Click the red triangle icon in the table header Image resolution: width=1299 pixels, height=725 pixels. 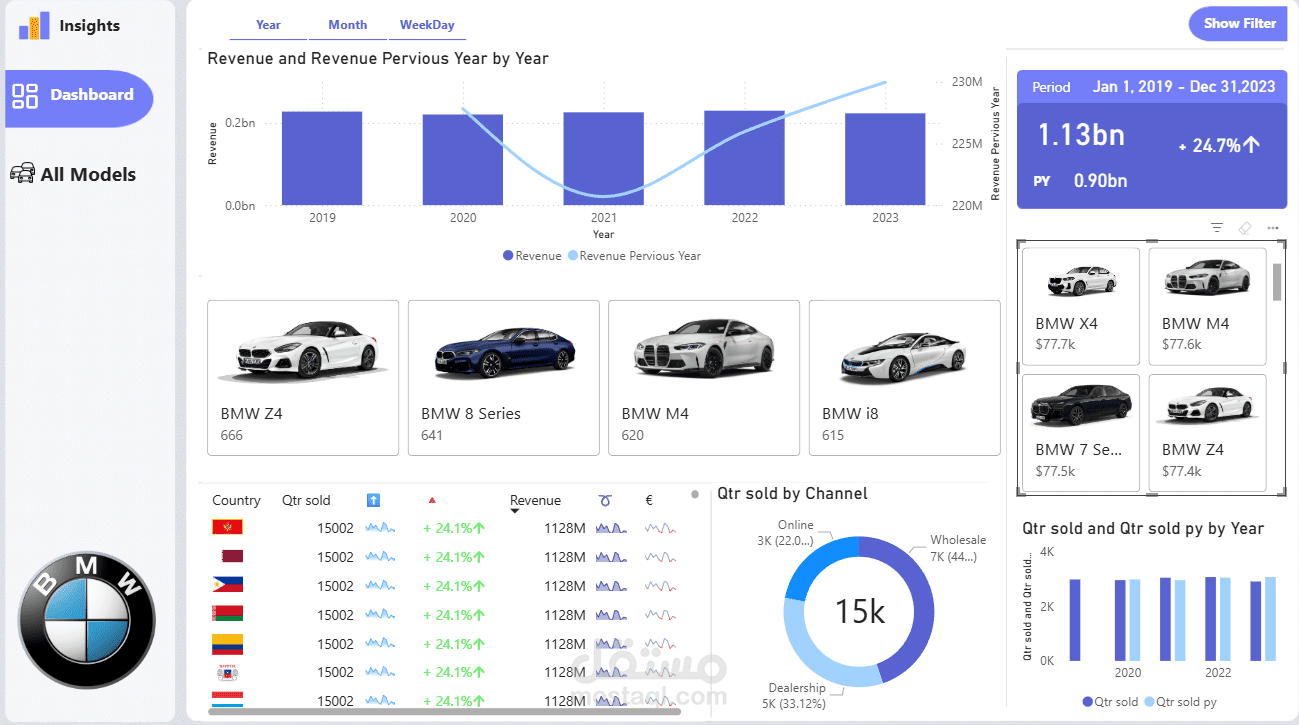click(x=431, y=500)
